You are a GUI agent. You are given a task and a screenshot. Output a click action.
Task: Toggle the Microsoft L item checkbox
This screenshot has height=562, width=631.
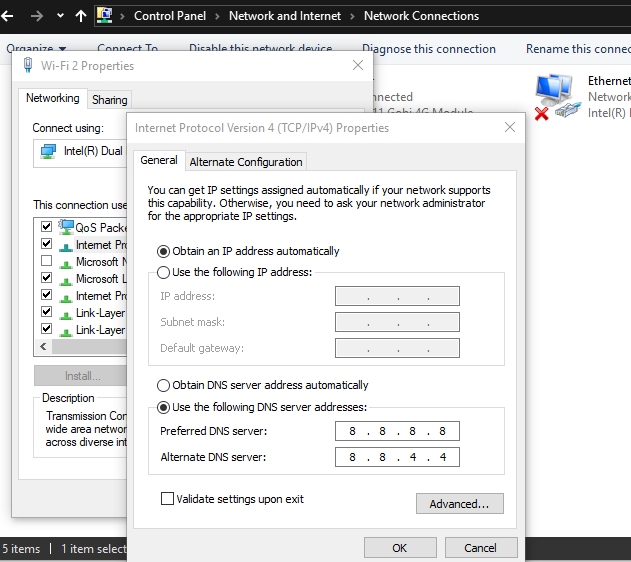coord(46,278)
